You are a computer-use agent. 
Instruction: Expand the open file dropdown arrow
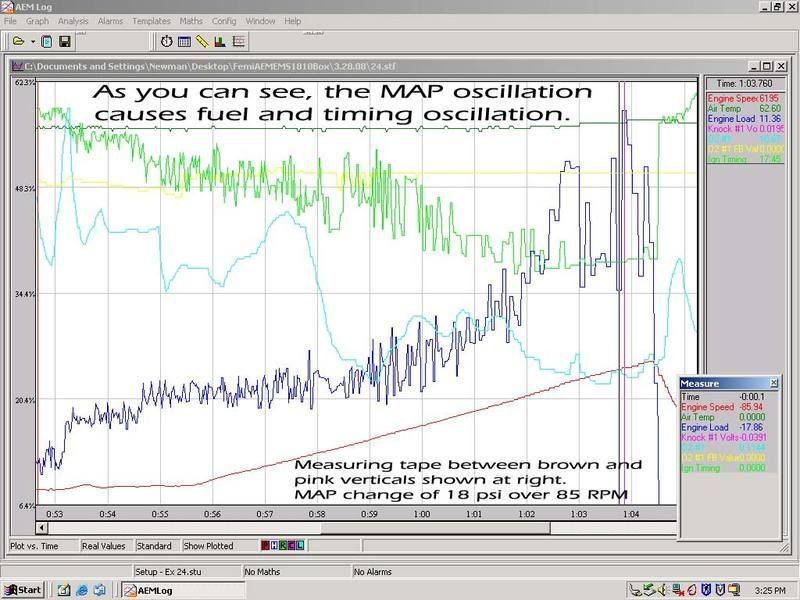click(32, 42)
